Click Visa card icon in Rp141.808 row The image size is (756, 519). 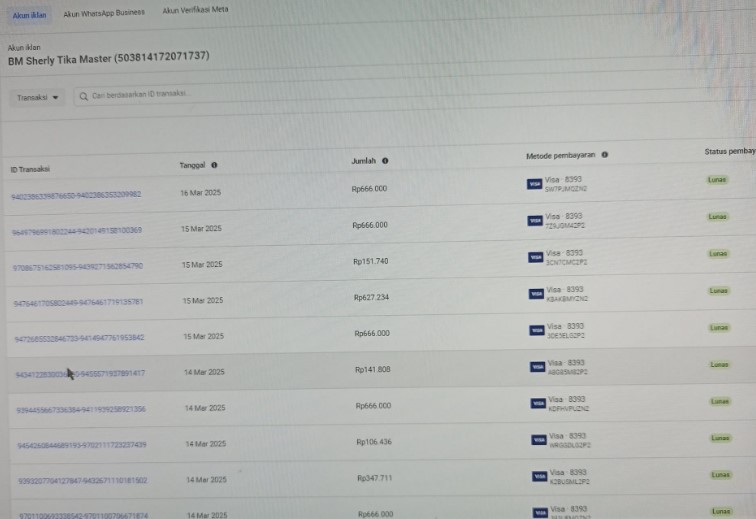click(x=537, y=367)
